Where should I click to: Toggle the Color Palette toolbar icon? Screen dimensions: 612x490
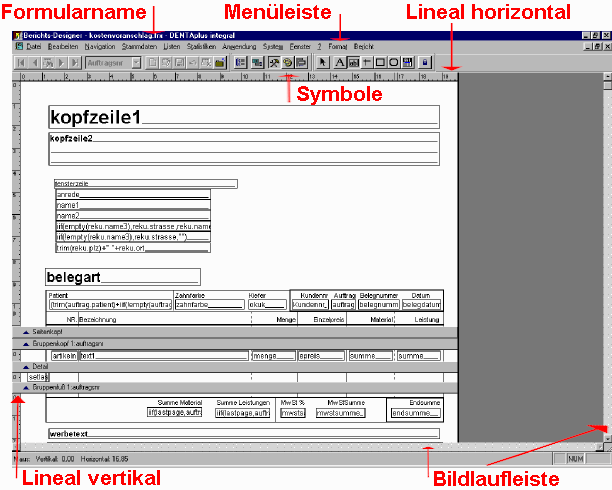[x=288, y=62]
